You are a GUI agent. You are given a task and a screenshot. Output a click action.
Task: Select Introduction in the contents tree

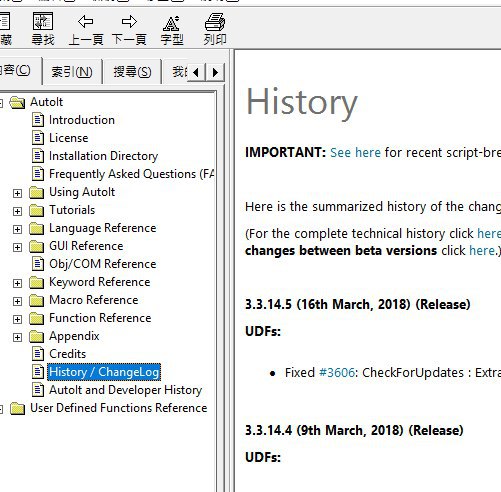click(82, 120)
